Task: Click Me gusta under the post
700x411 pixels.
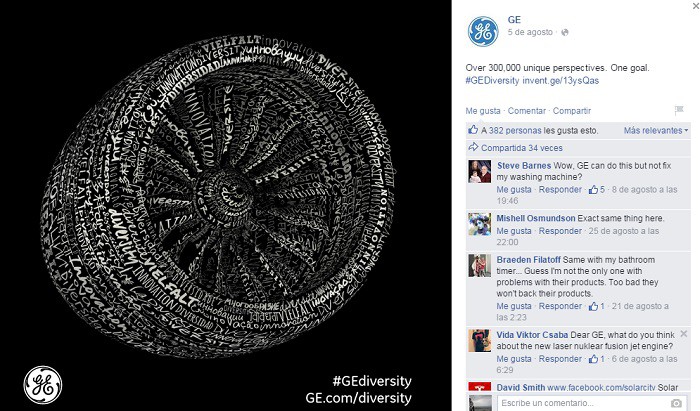Action: tap(483, 111)
